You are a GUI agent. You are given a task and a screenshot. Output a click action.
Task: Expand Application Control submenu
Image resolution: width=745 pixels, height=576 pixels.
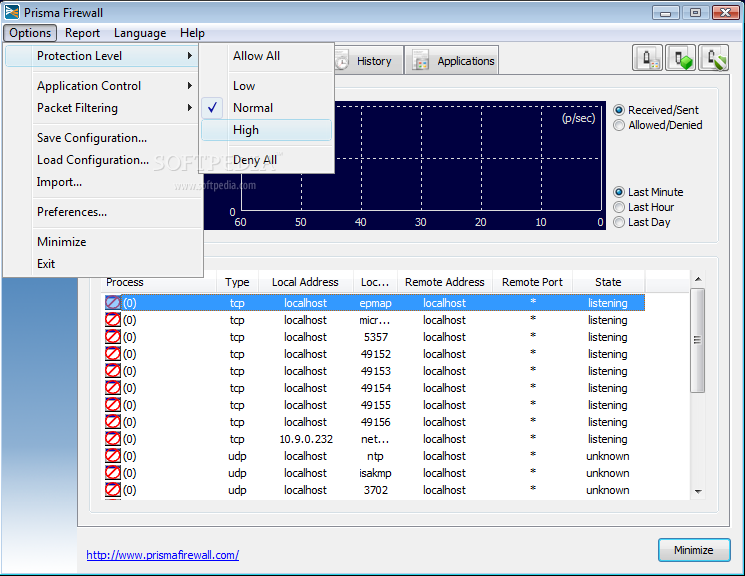point(102,86)
